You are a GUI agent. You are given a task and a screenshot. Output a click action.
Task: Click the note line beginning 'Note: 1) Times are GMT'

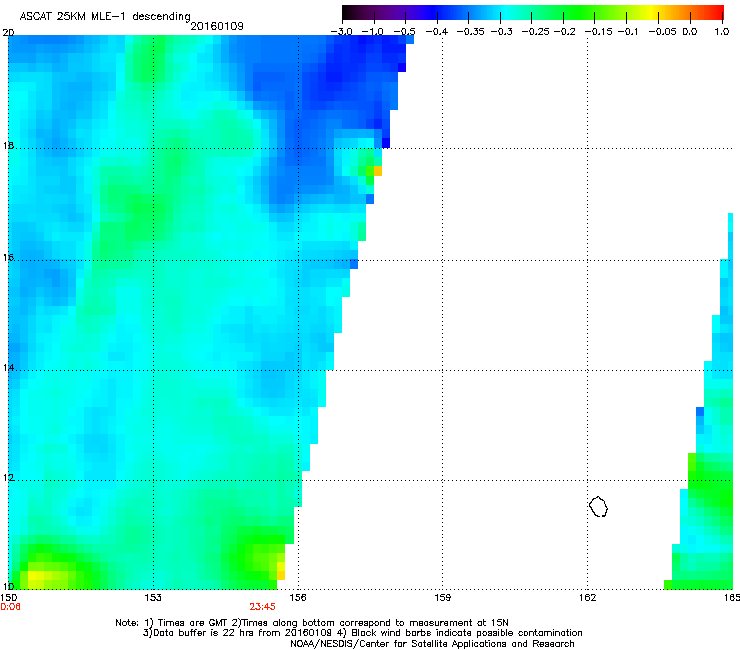[312, 623]
